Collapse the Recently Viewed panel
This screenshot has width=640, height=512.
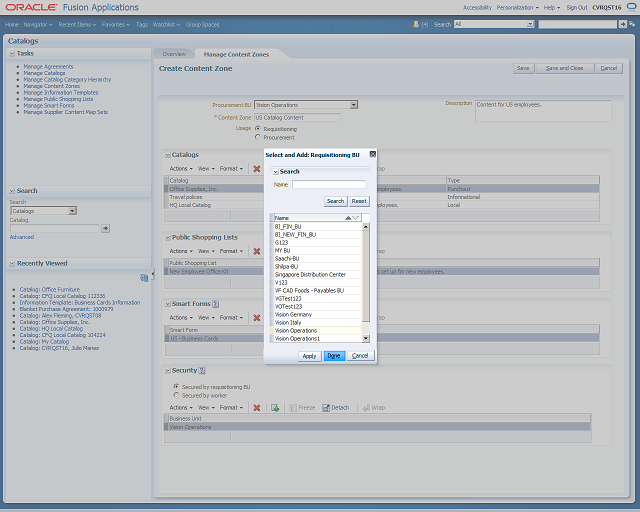12,263
